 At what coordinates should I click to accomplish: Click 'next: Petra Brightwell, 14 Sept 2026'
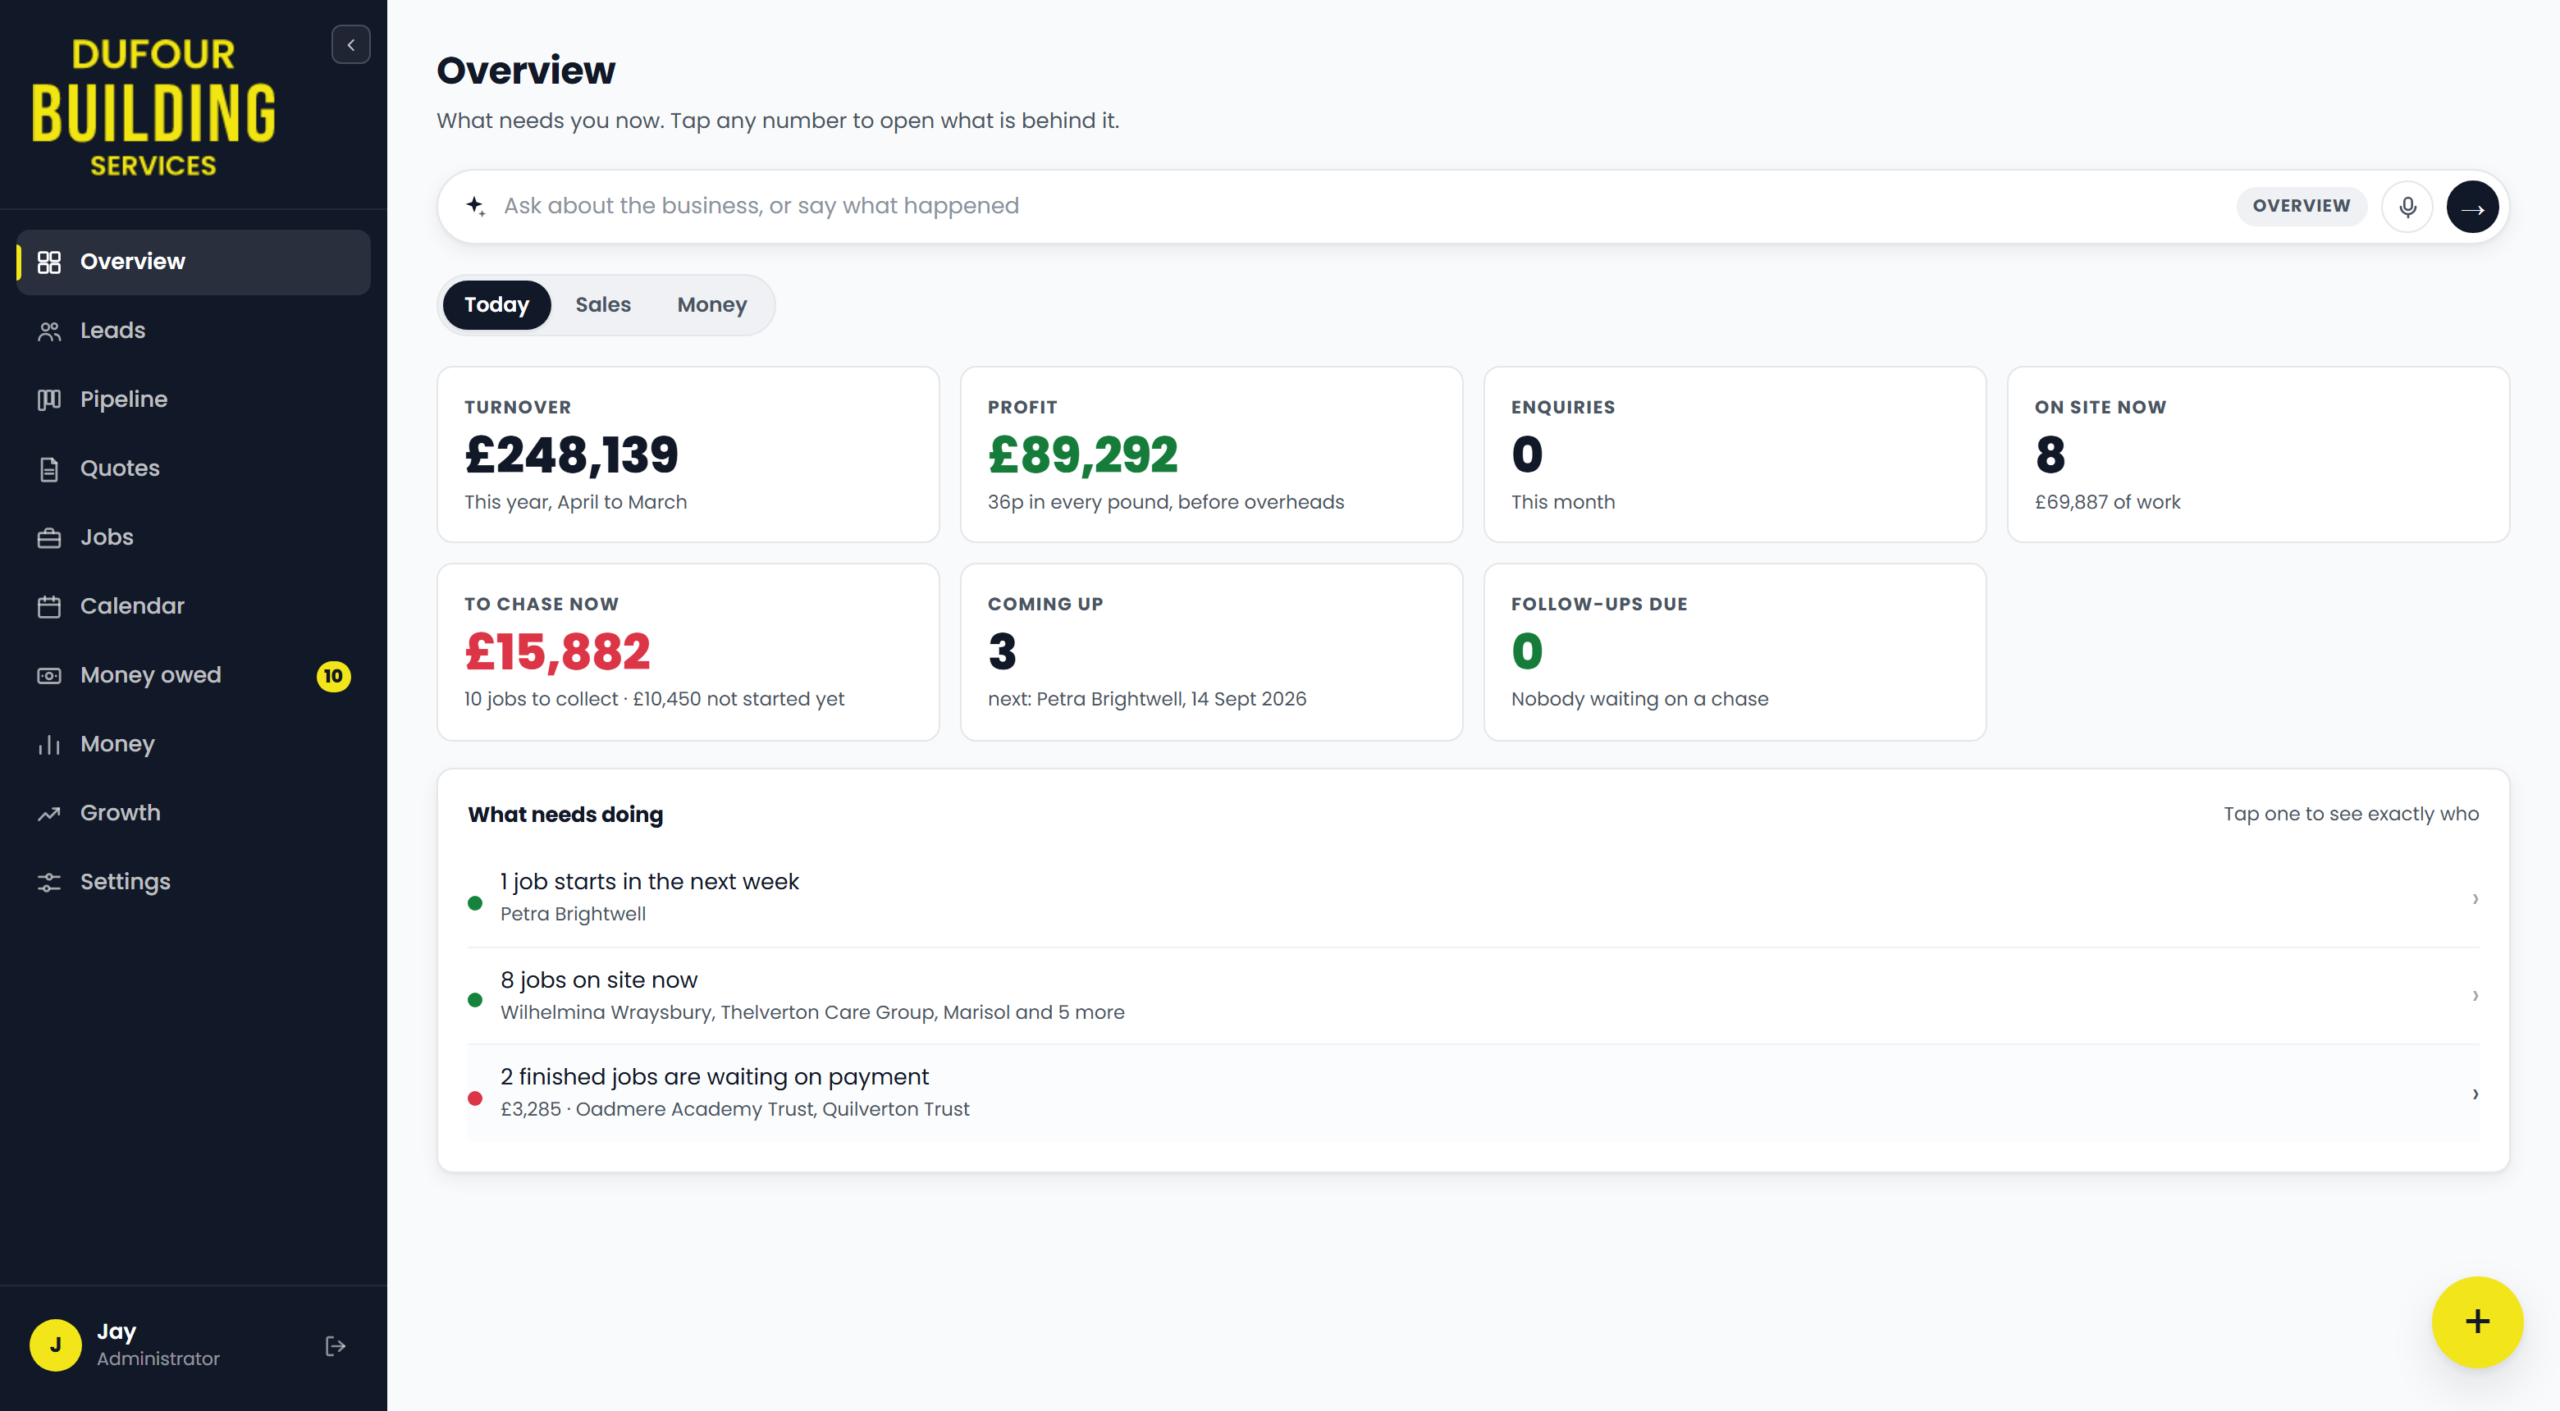tap(1147, 699)
